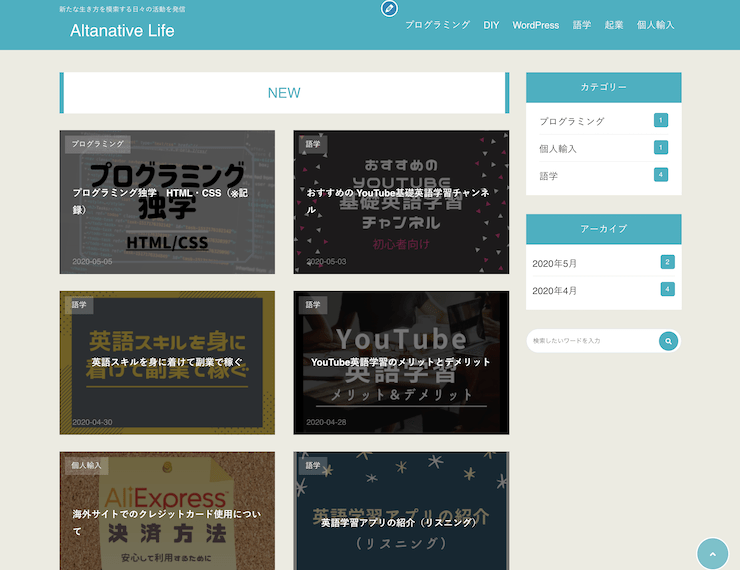Select the 2020年5月 archive link
The width and height of the screenshot is (740, 570).
click(x=555, y=263)
